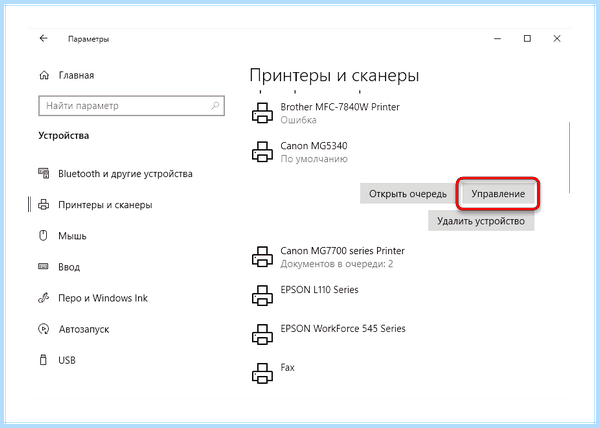The width and height of the screenshot is (600, 428).
Task: Click the keyboard icon next to Ввод
Action: 43,266
